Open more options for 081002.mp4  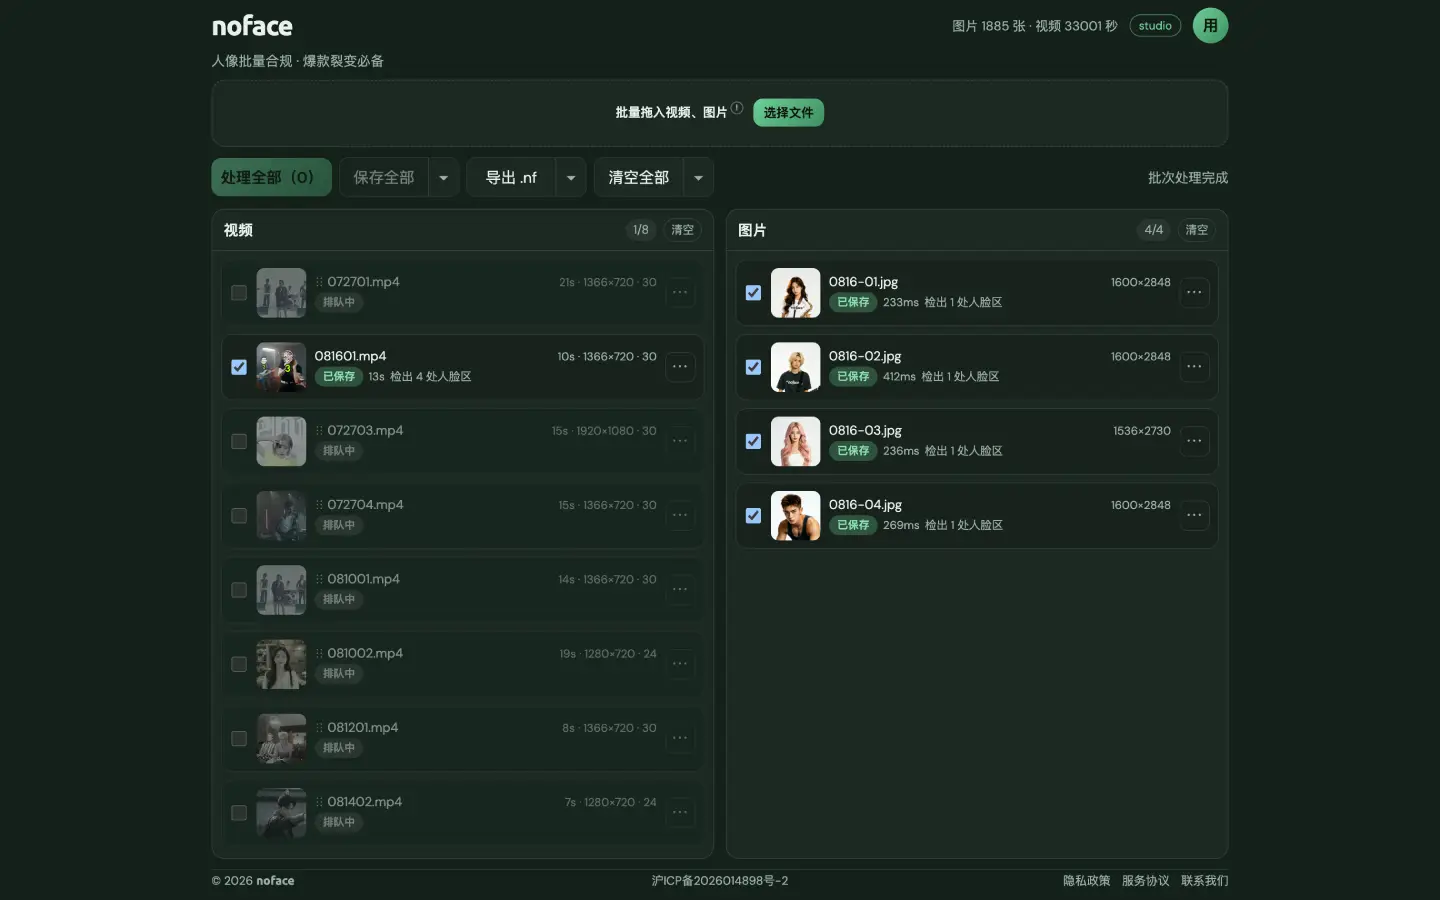(x=680, y=664)
